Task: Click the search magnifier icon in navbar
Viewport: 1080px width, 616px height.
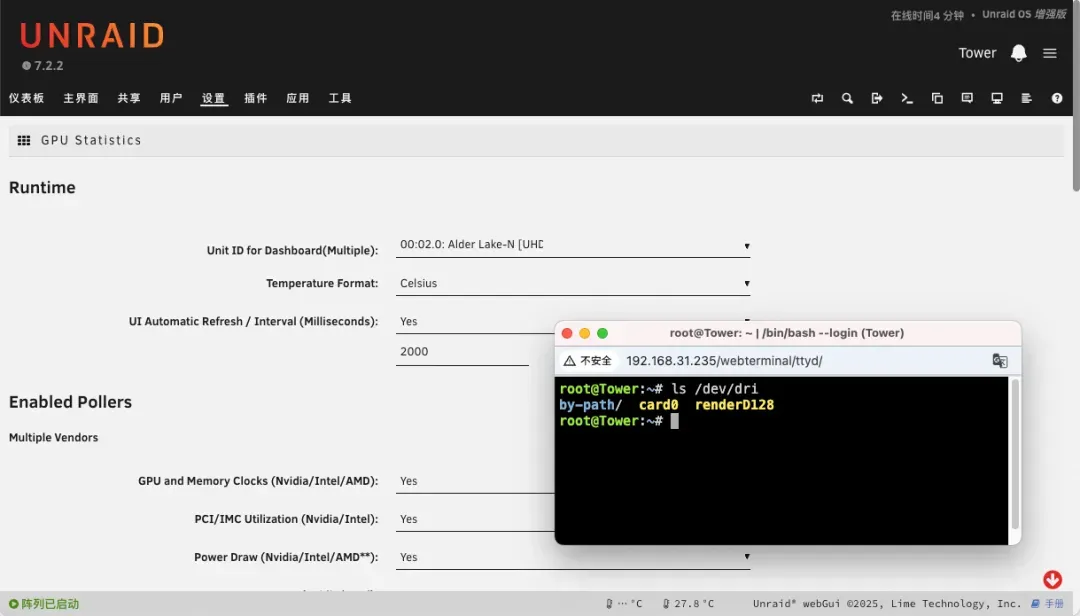Action: point(847,98)
